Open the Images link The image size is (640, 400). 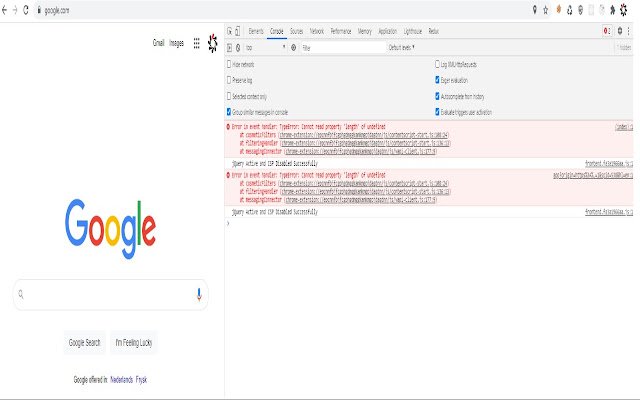click(x=177, y=43)
